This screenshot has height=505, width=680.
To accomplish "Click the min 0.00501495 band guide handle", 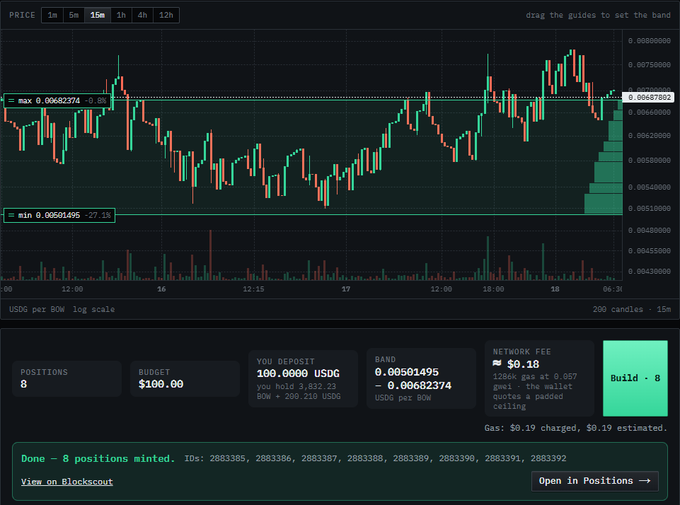I will 59,215.
